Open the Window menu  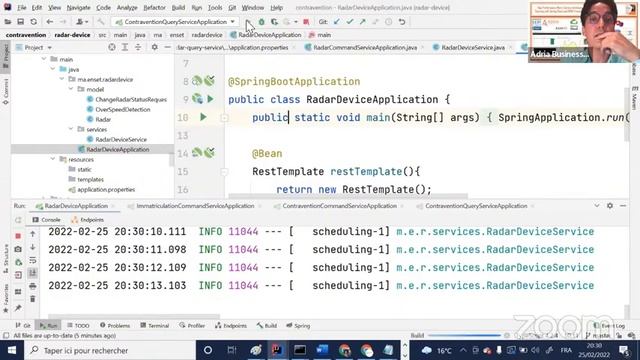[253, 7]
